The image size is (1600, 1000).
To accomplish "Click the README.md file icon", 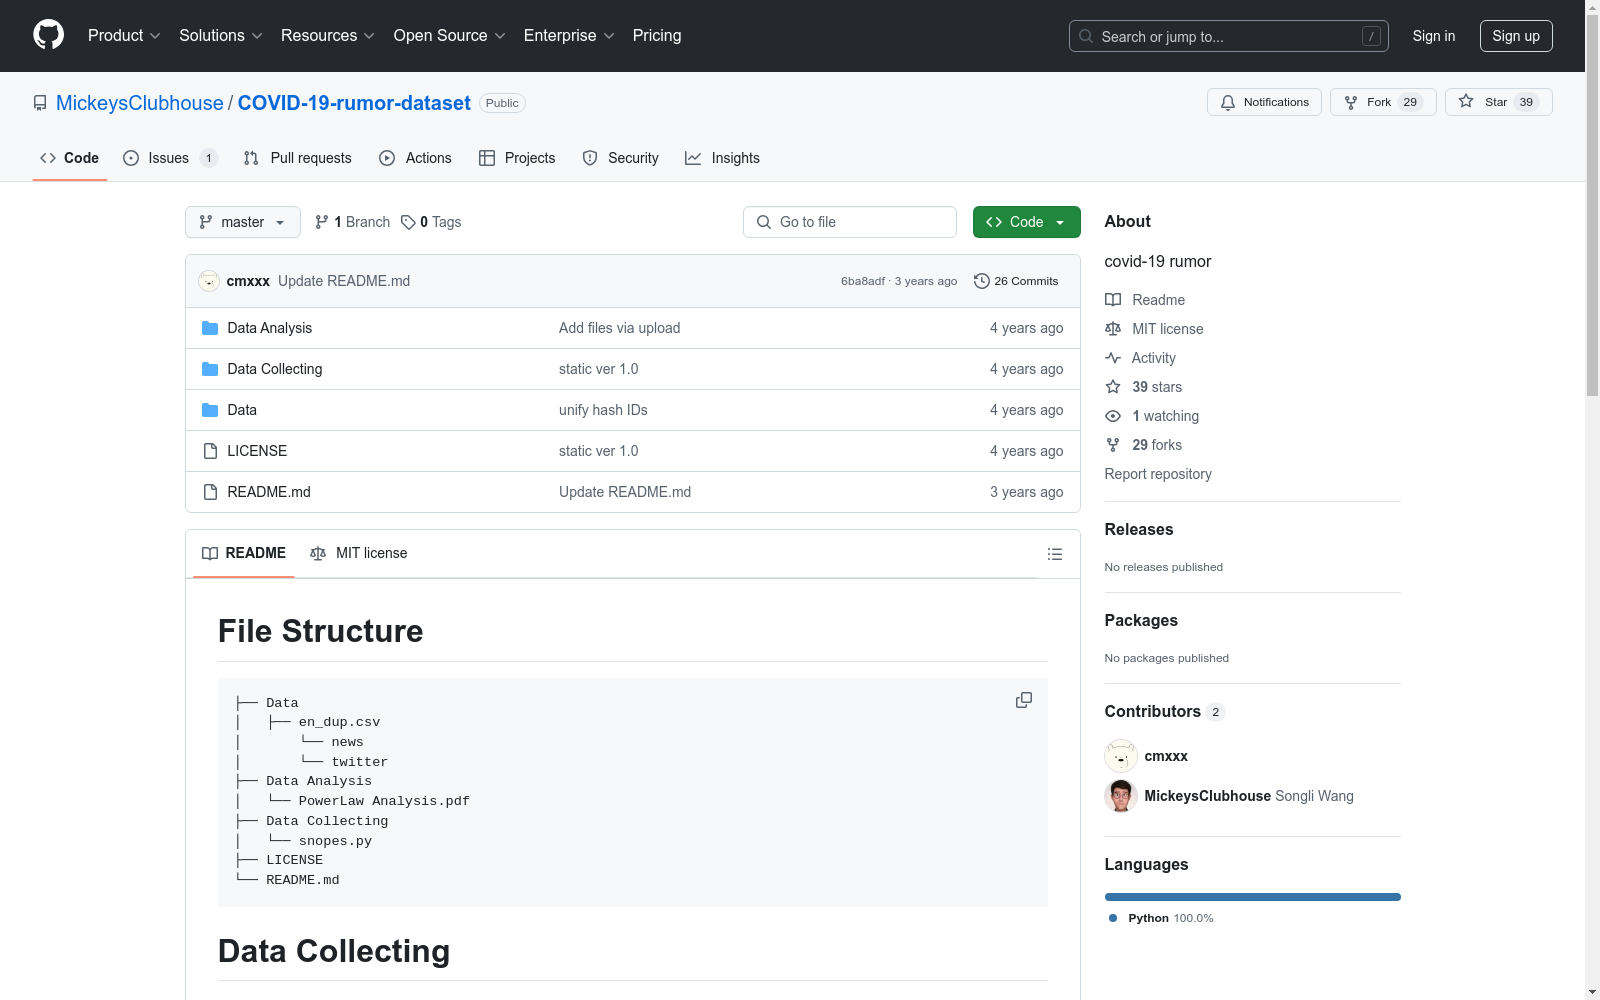I will [x=210, y=492].
